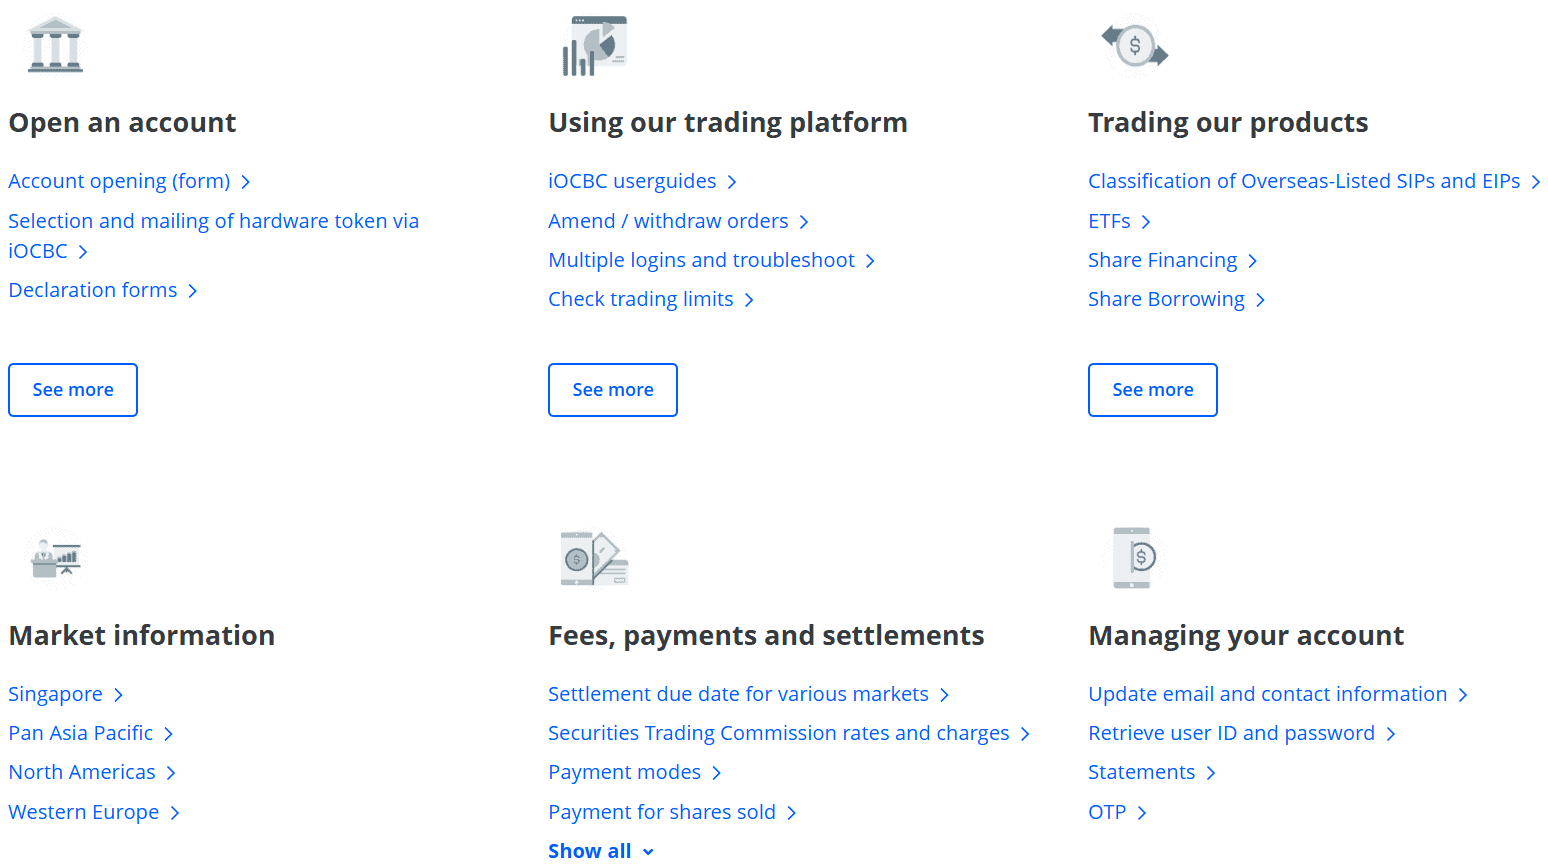Click the chevron arrow beside OTP
Screen dimensions: 1548x867
(1142, 813)
